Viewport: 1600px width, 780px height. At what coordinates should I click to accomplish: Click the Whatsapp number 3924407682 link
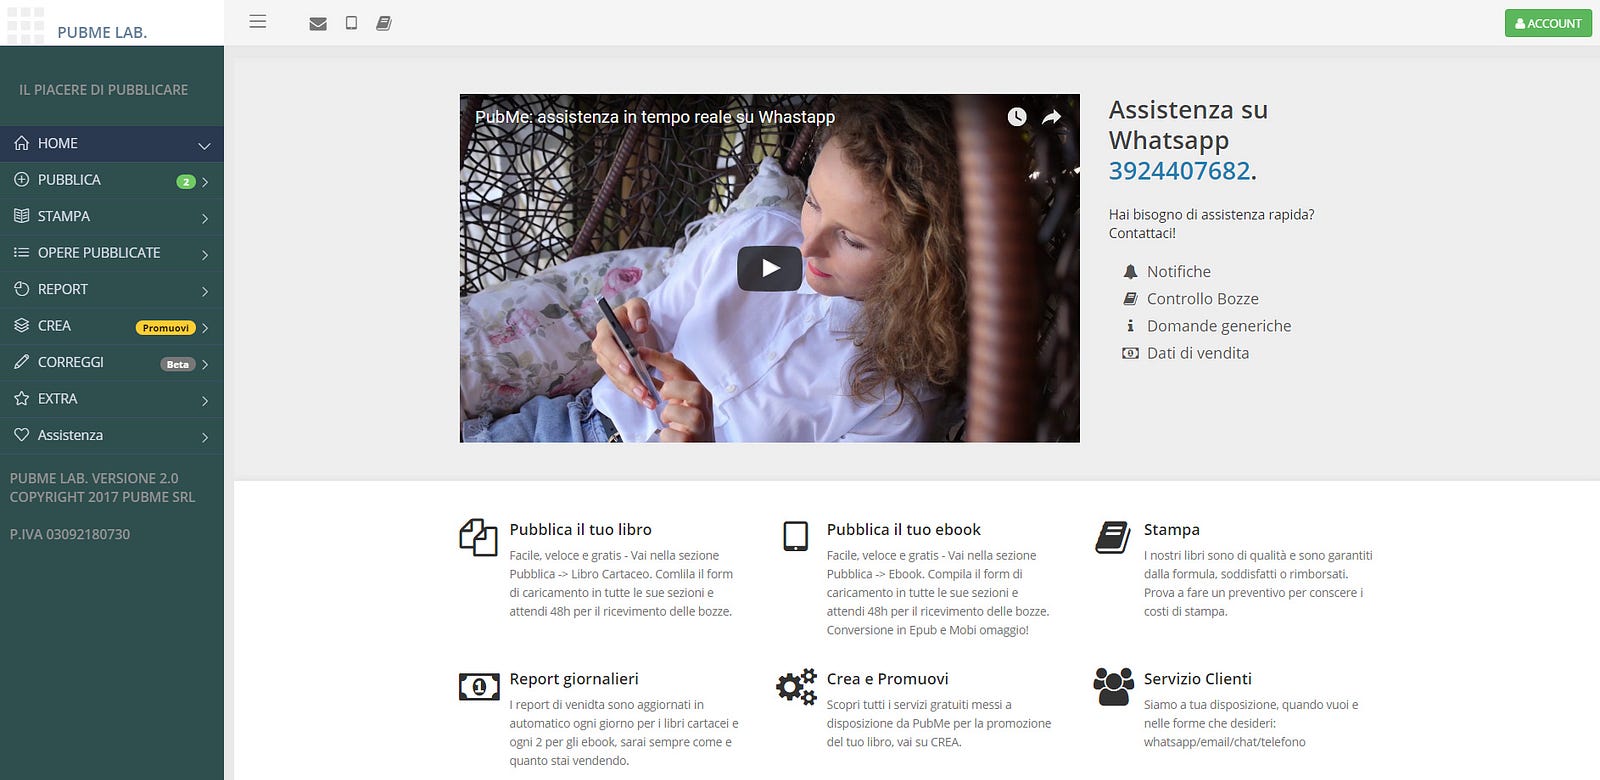click(1179, 171)
